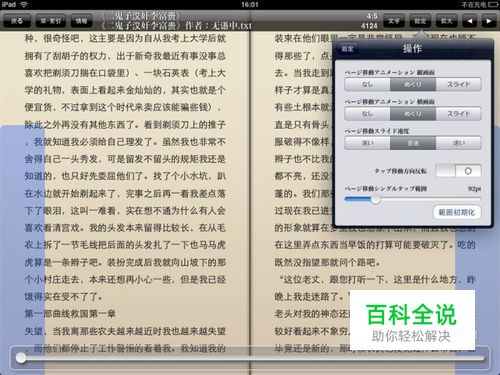Viewport: 500px width, 375px height.
Task: Choose 遅い slide speed
Action: coord(367,143)
